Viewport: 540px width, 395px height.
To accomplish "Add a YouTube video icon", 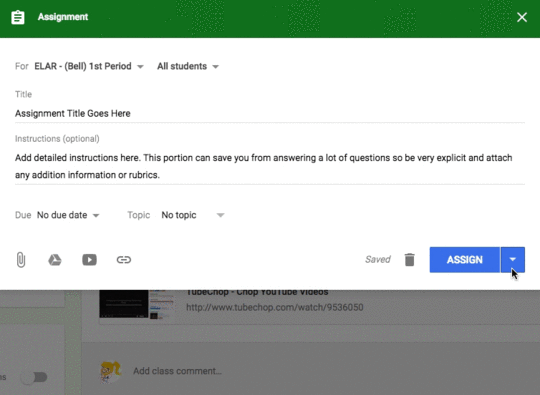I will 89,260.
